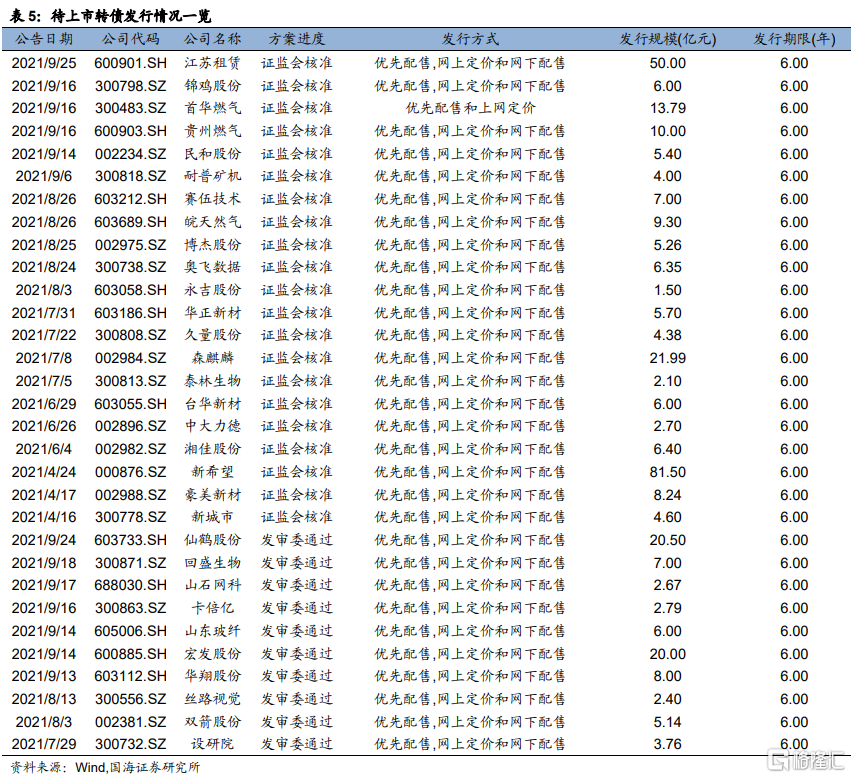Select the 江苏租赁 company name cell
852x778 pixels.
coord(212,62)
